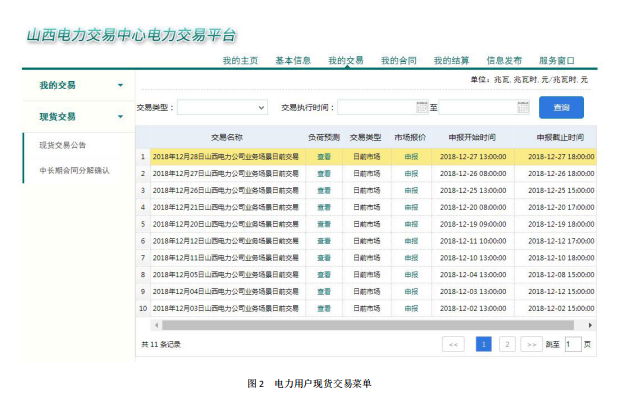Viewport: 639px width, 409px height.
Task: Click the previous page double-arrow button
Action: tap(453, 344)
